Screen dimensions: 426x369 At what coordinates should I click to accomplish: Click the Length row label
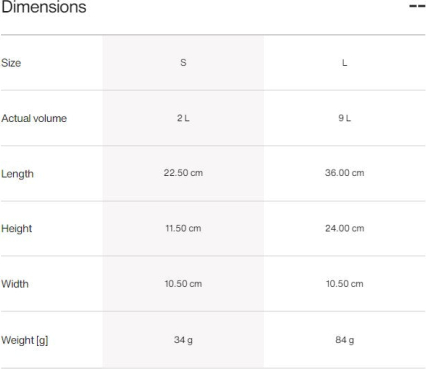click(17, 174)
